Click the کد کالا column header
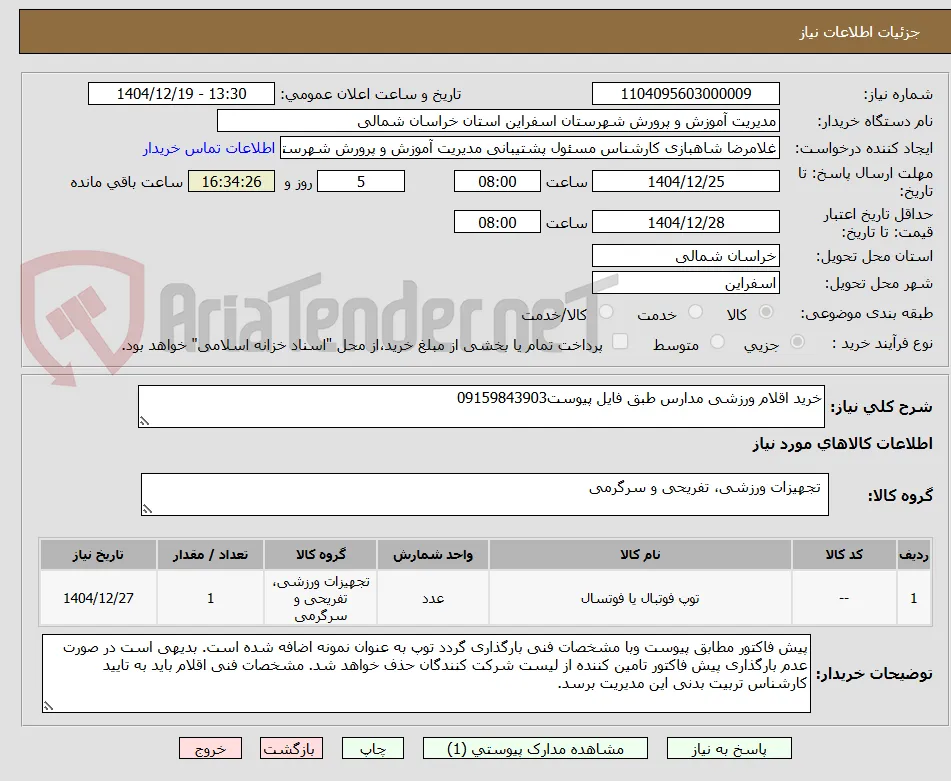 point(844,555)
